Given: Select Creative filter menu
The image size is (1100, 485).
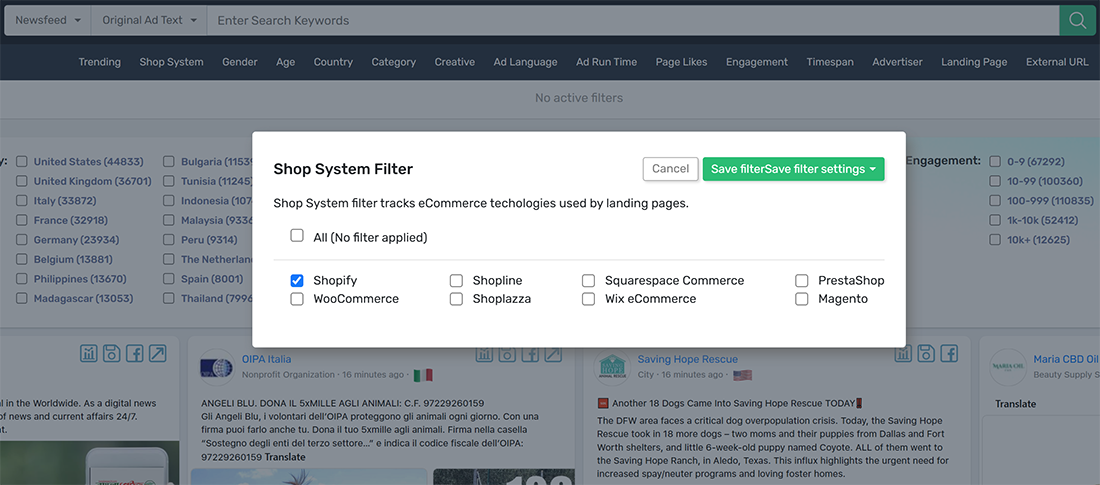Looking at the screenshot, I should pos(455,62).
